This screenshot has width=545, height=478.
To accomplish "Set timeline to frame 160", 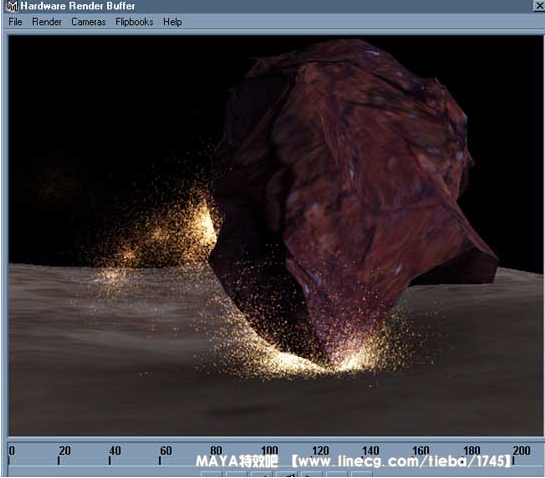I will (x=421, y=451).
